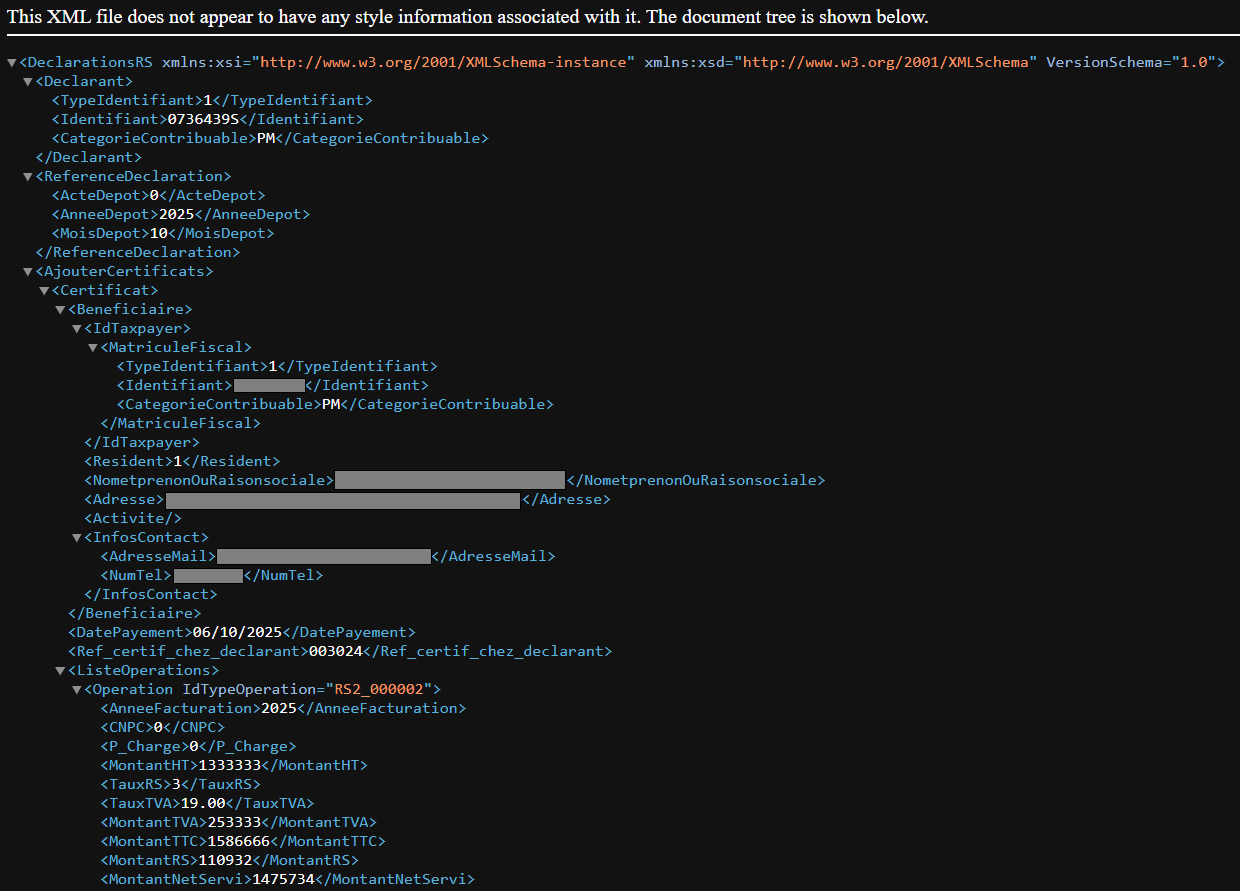The height and width of the screenshot is (891, 1240).
Task: Click the MontantHT value 1333333
Action: click(232, 766)
